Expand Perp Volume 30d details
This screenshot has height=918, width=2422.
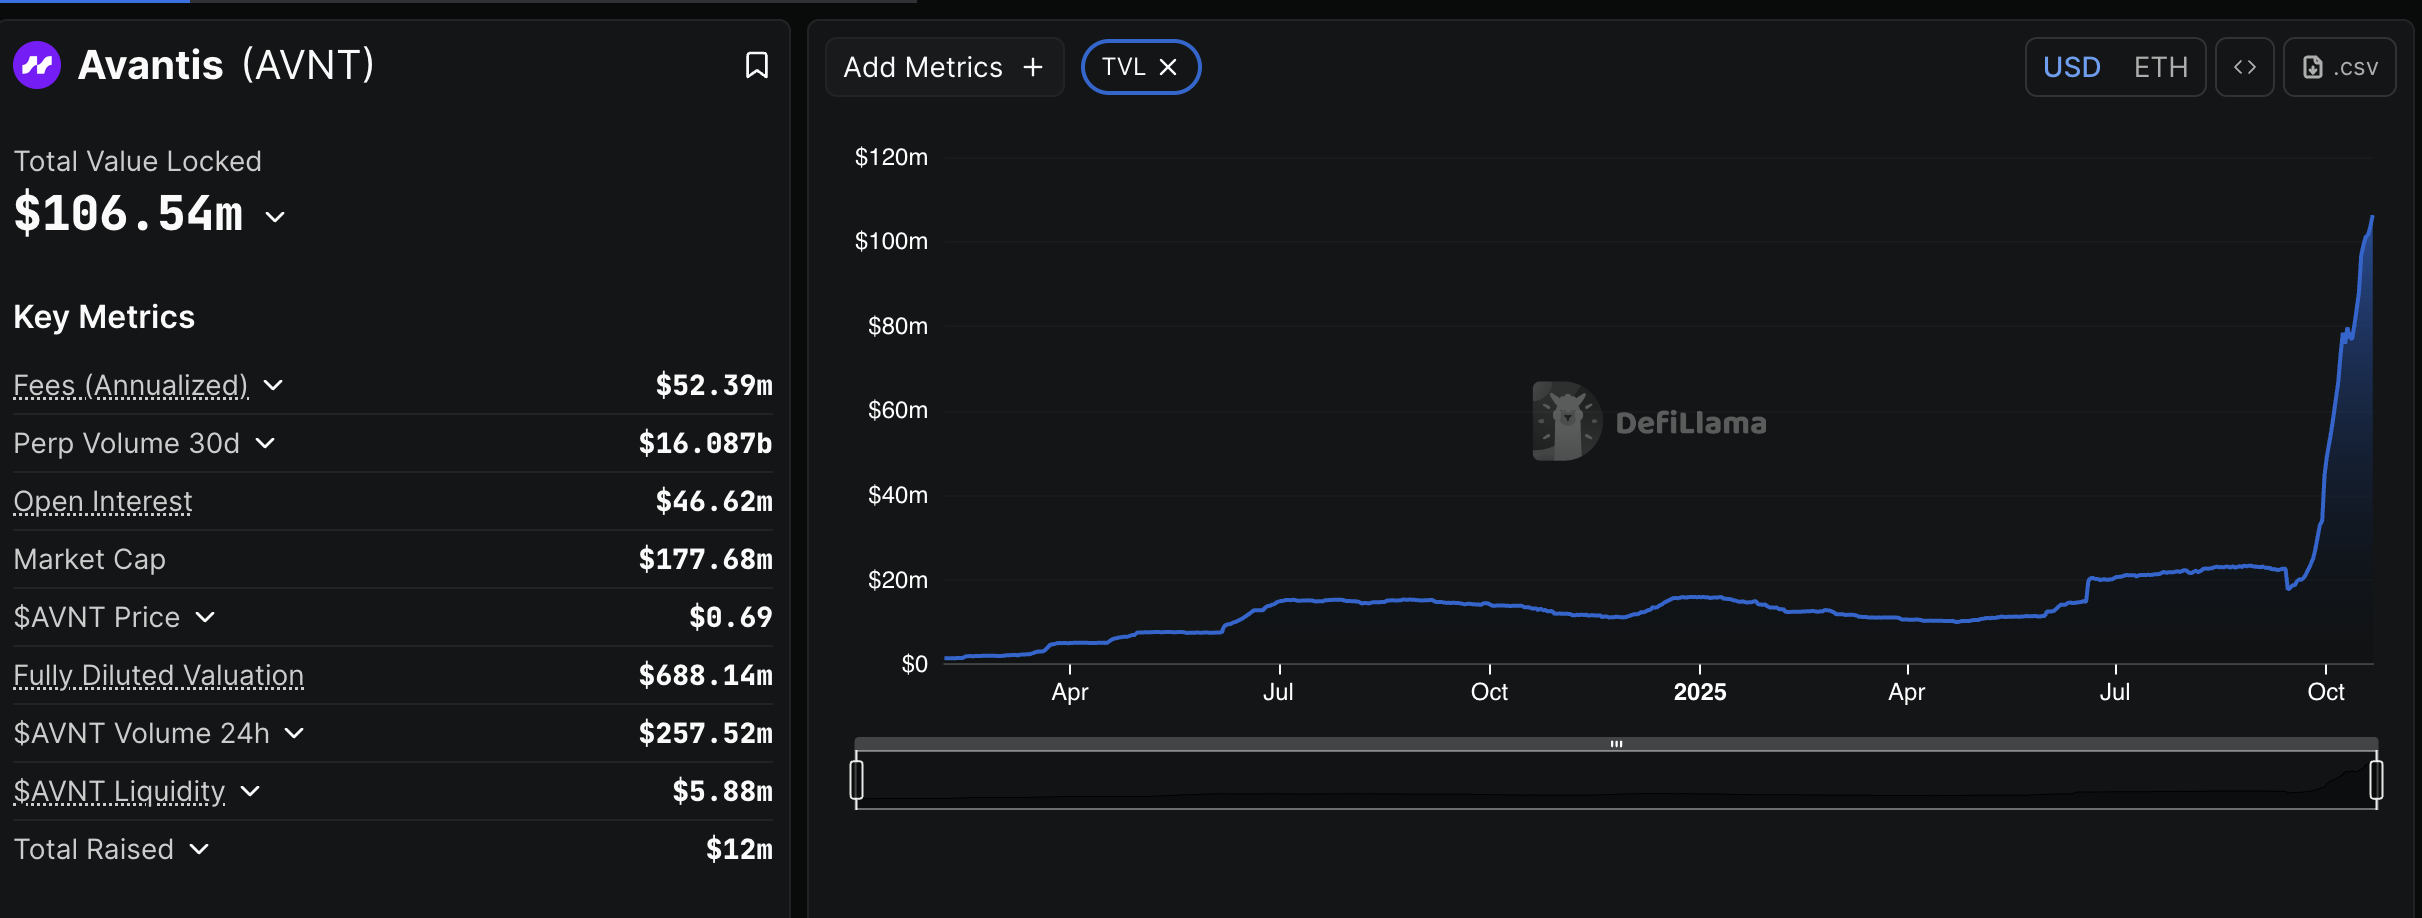coord(265,443)
